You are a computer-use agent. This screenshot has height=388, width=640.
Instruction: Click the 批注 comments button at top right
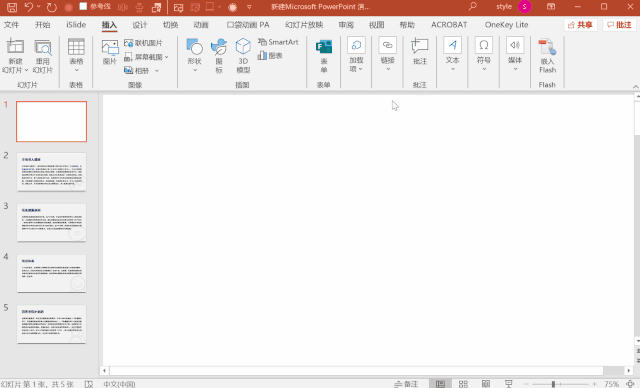point(619,25)
